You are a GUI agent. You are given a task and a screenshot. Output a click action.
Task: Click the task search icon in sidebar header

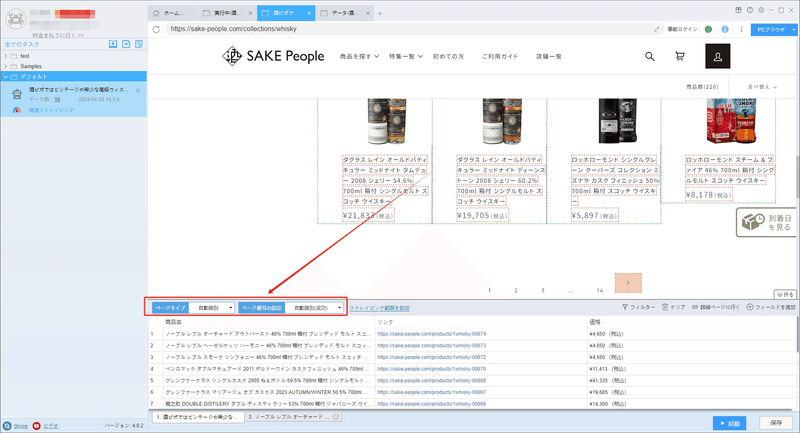point(139,44)
